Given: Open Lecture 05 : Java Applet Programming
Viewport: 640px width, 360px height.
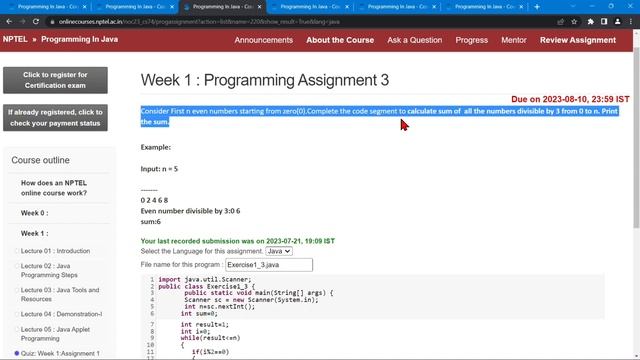Looking at the screenshot, I should coord(55,334).
